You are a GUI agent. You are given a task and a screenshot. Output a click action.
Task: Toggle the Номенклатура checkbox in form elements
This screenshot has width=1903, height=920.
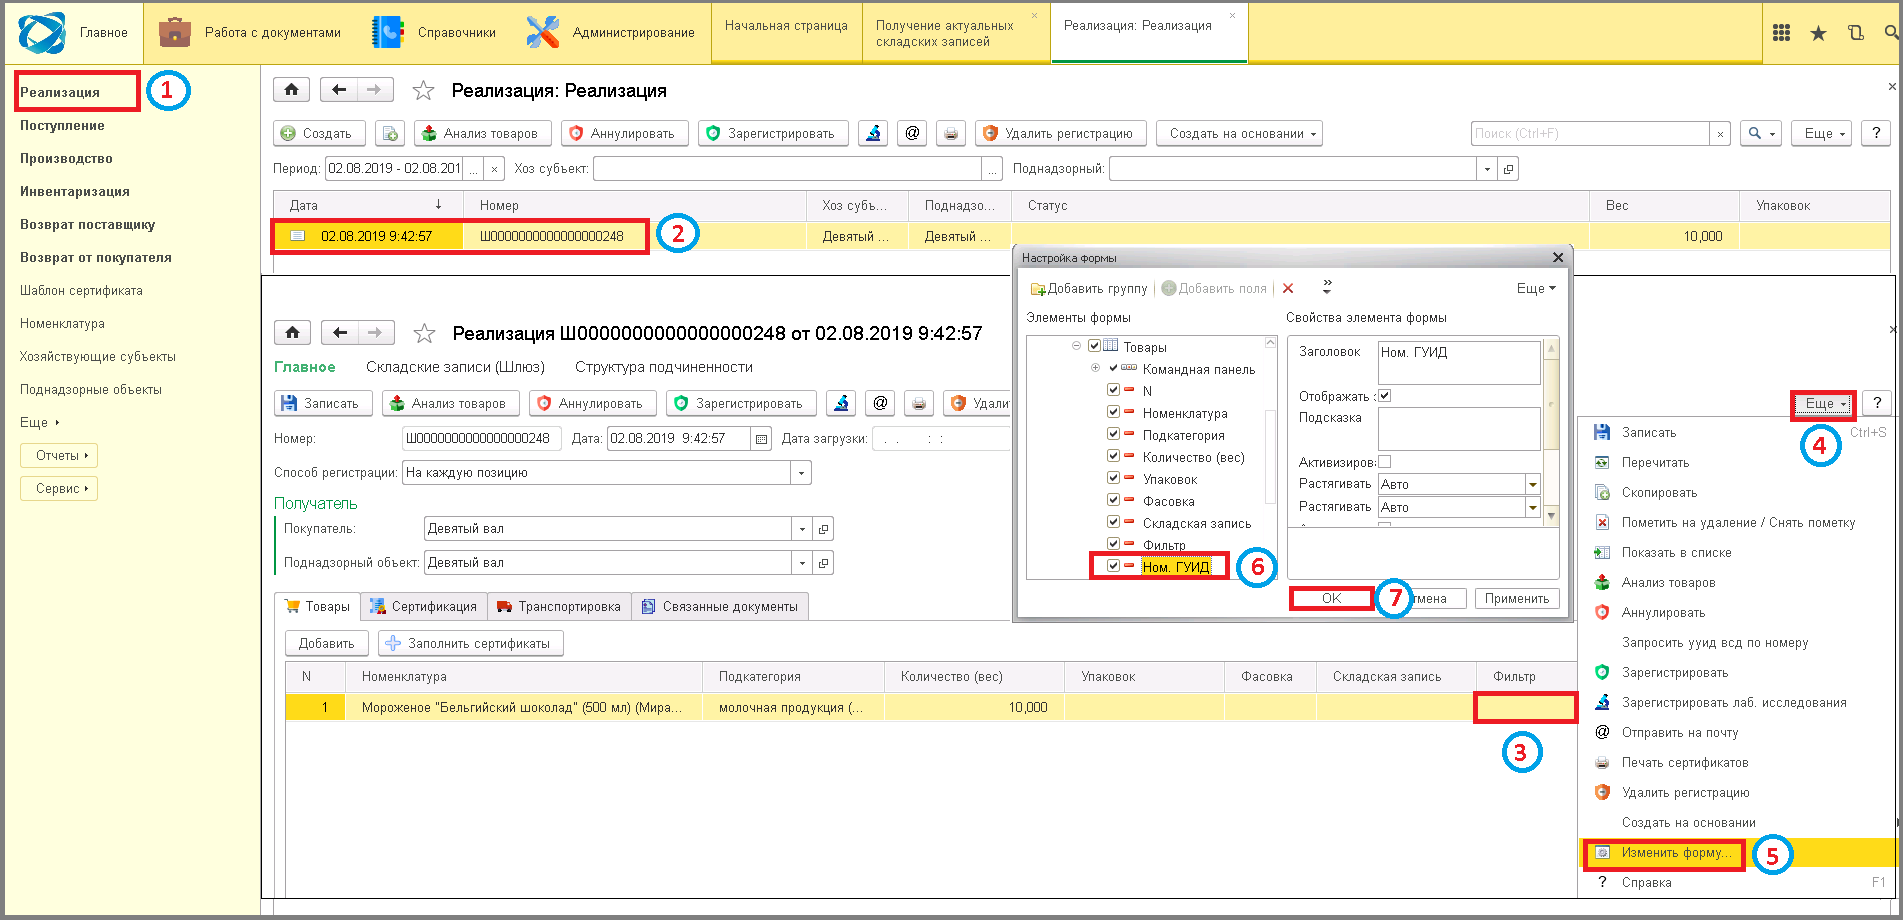(x=1113, y=412)
